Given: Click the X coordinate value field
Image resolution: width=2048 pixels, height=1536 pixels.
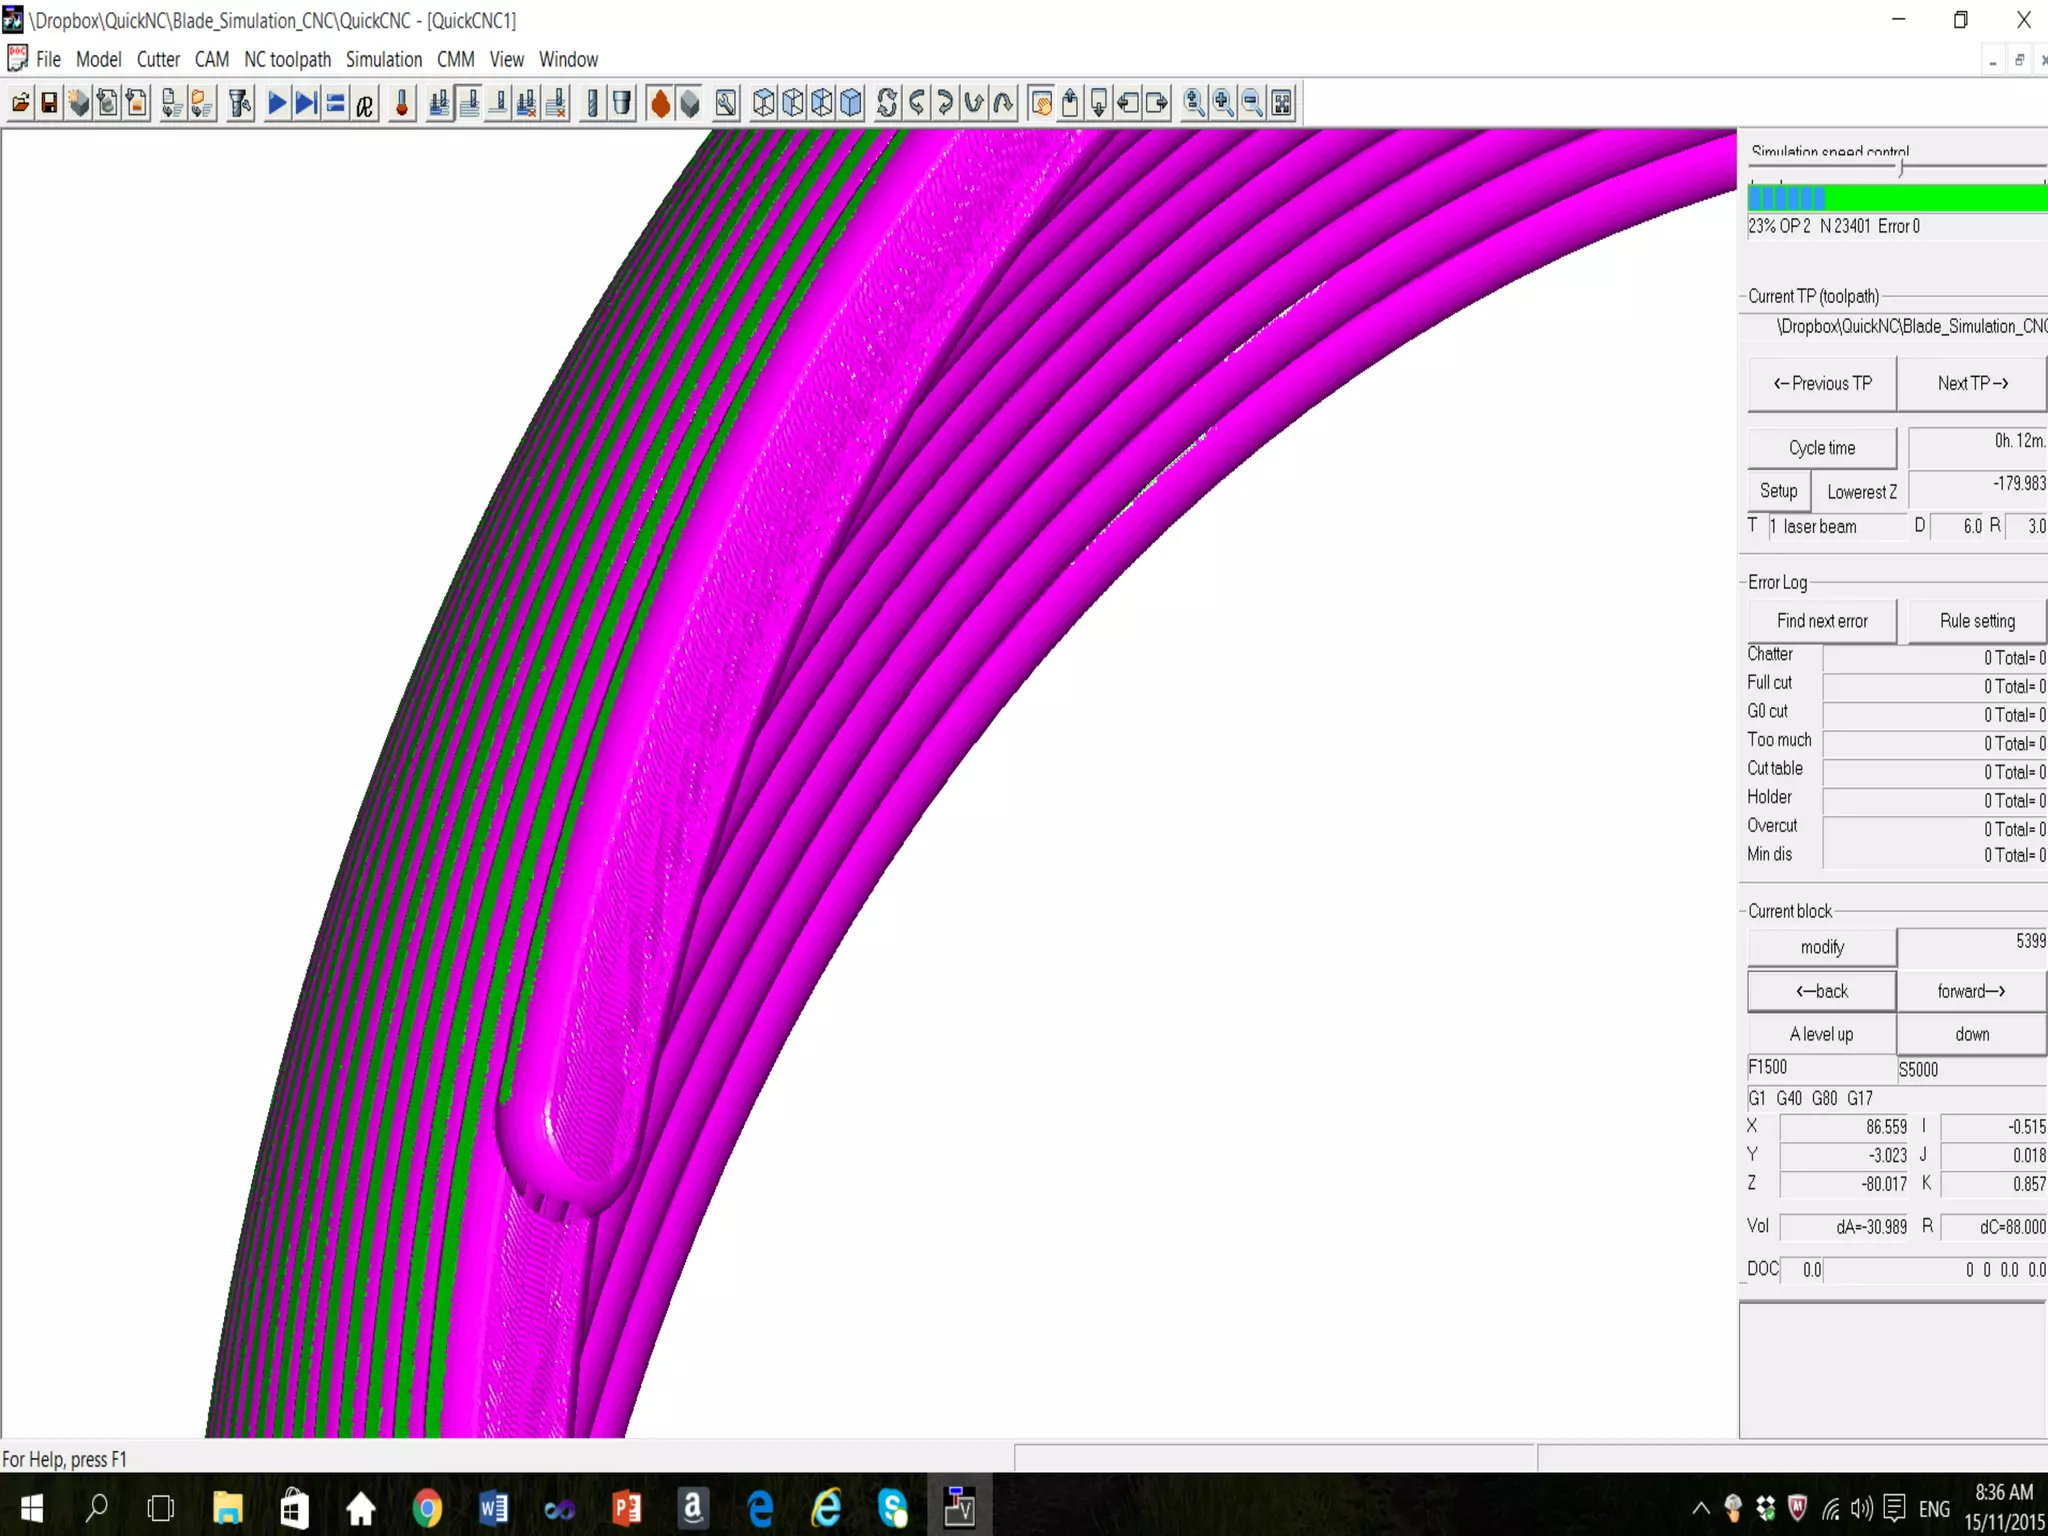Looking at the screenshot, I should click(1844, 1127).
